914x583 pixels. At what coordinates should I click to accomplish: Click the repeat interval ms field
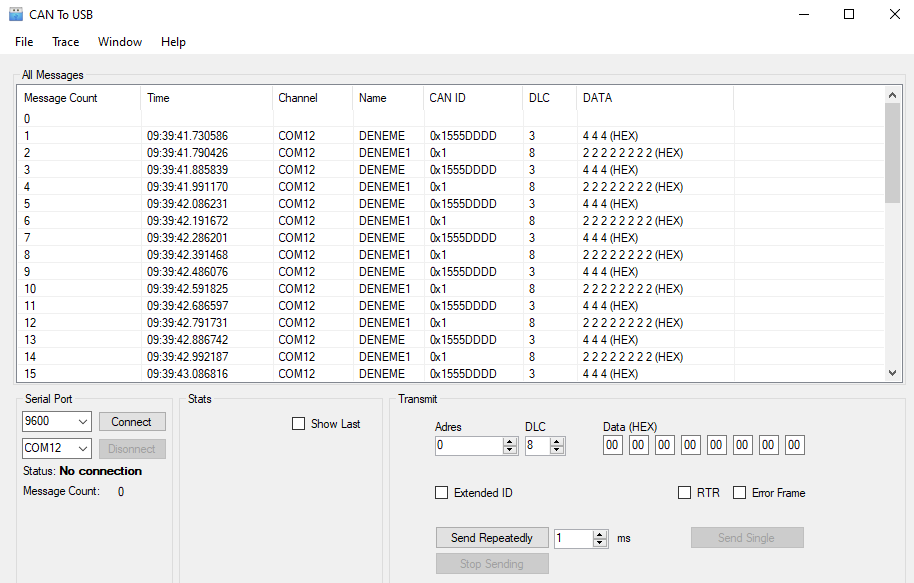pyautogui.click(x=574, y=538)
